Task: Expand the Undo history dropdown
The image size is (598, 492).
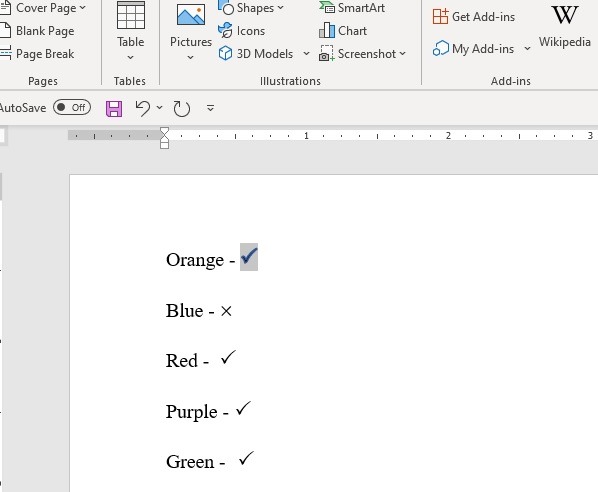Action: 159,108
